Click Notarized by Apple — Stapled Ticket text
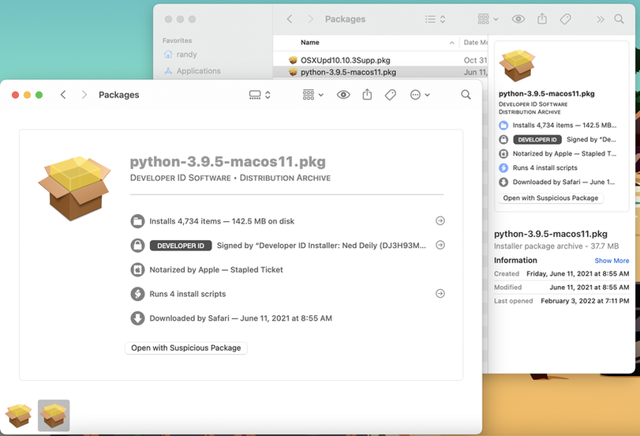 [216, 269]
